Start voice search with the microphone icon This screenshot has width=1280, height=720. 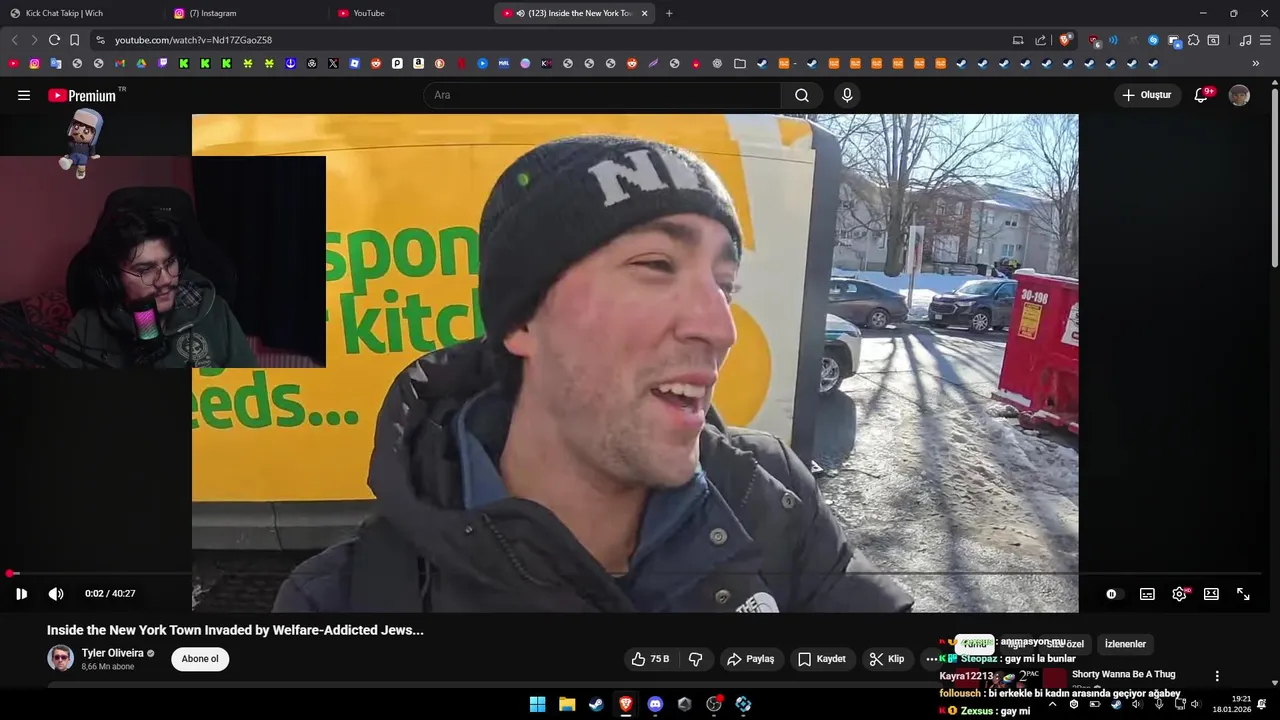[x=847, y=95]
